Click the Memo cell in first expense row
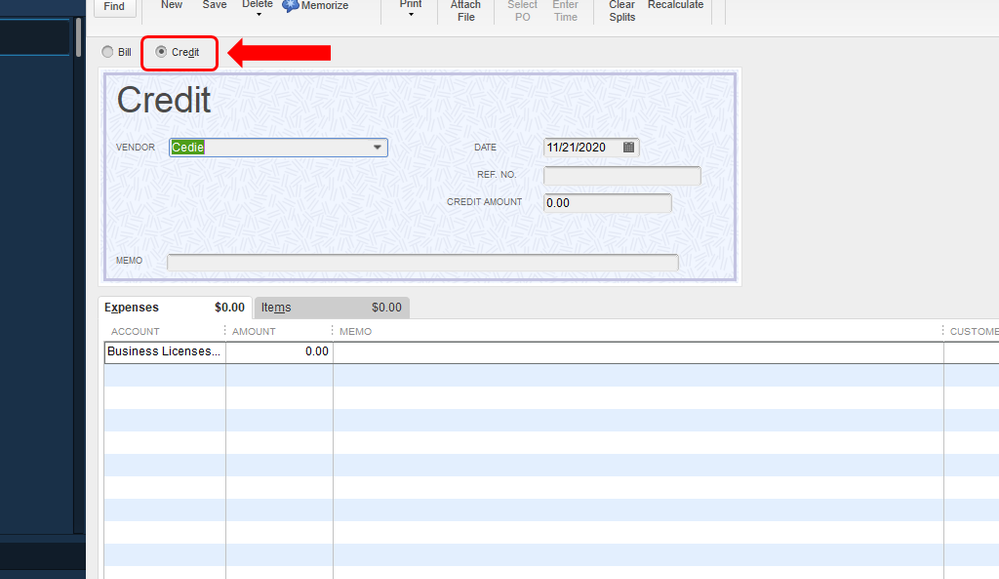The height and width of the screenshot is (579, 999). pyautogui.click(x=638, y=352)
